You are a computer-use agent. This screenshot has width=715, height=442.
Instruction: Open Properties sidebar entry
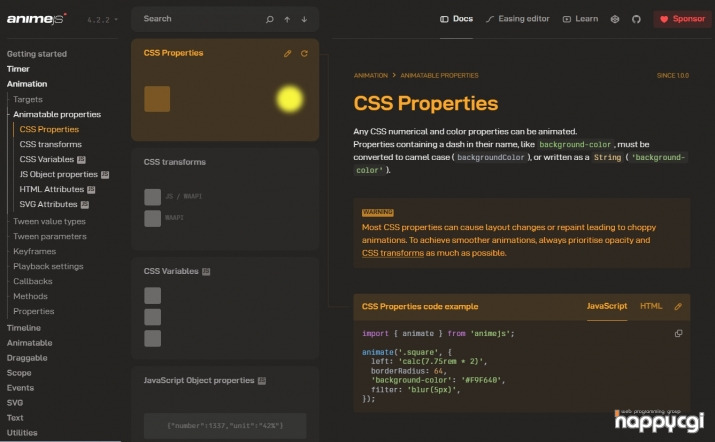(34, 311)
